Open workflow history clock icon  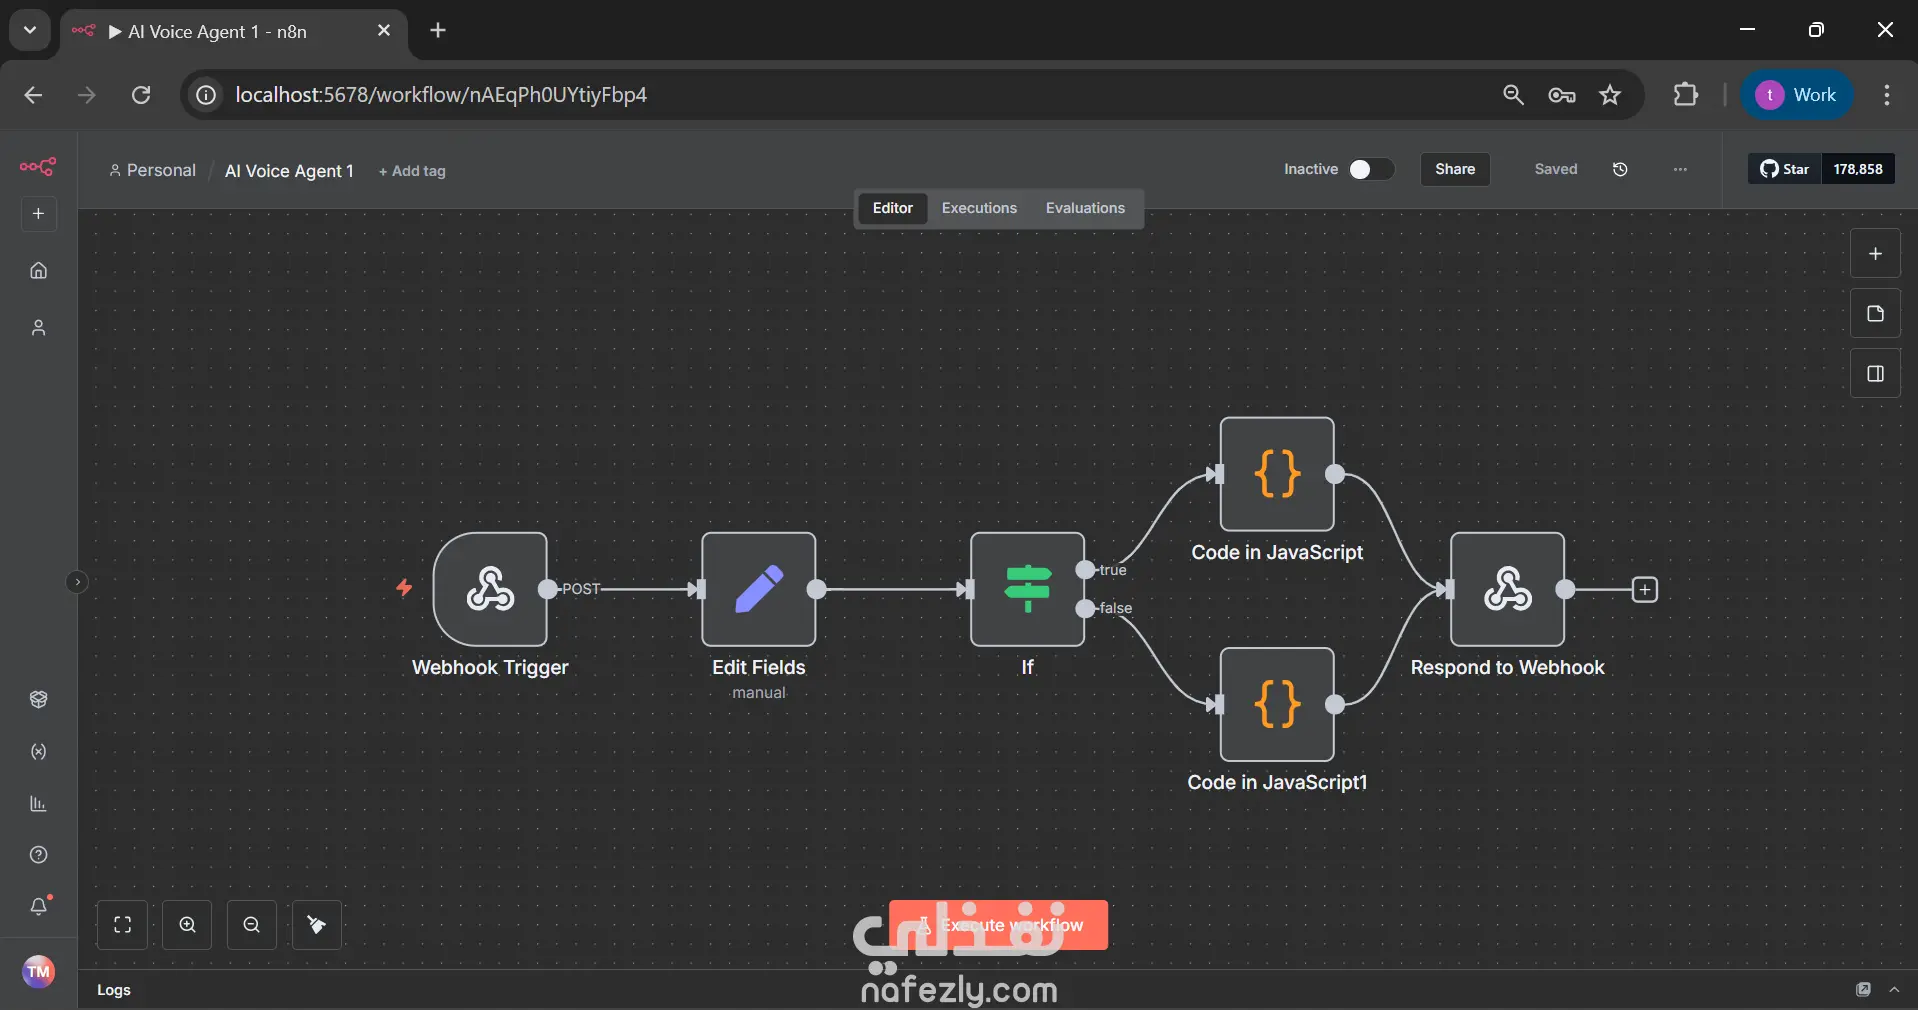tap(1621, 169)
